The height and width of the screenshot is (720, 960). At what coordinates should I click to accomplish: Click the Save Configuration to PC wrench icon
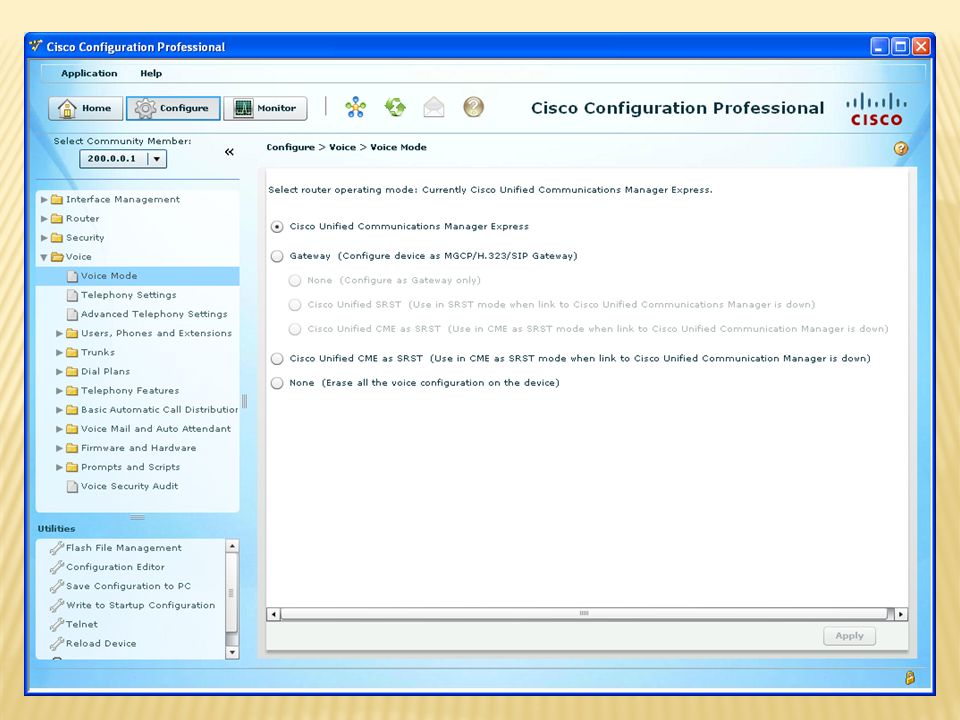pyautogui.click(x=57, y=586)
